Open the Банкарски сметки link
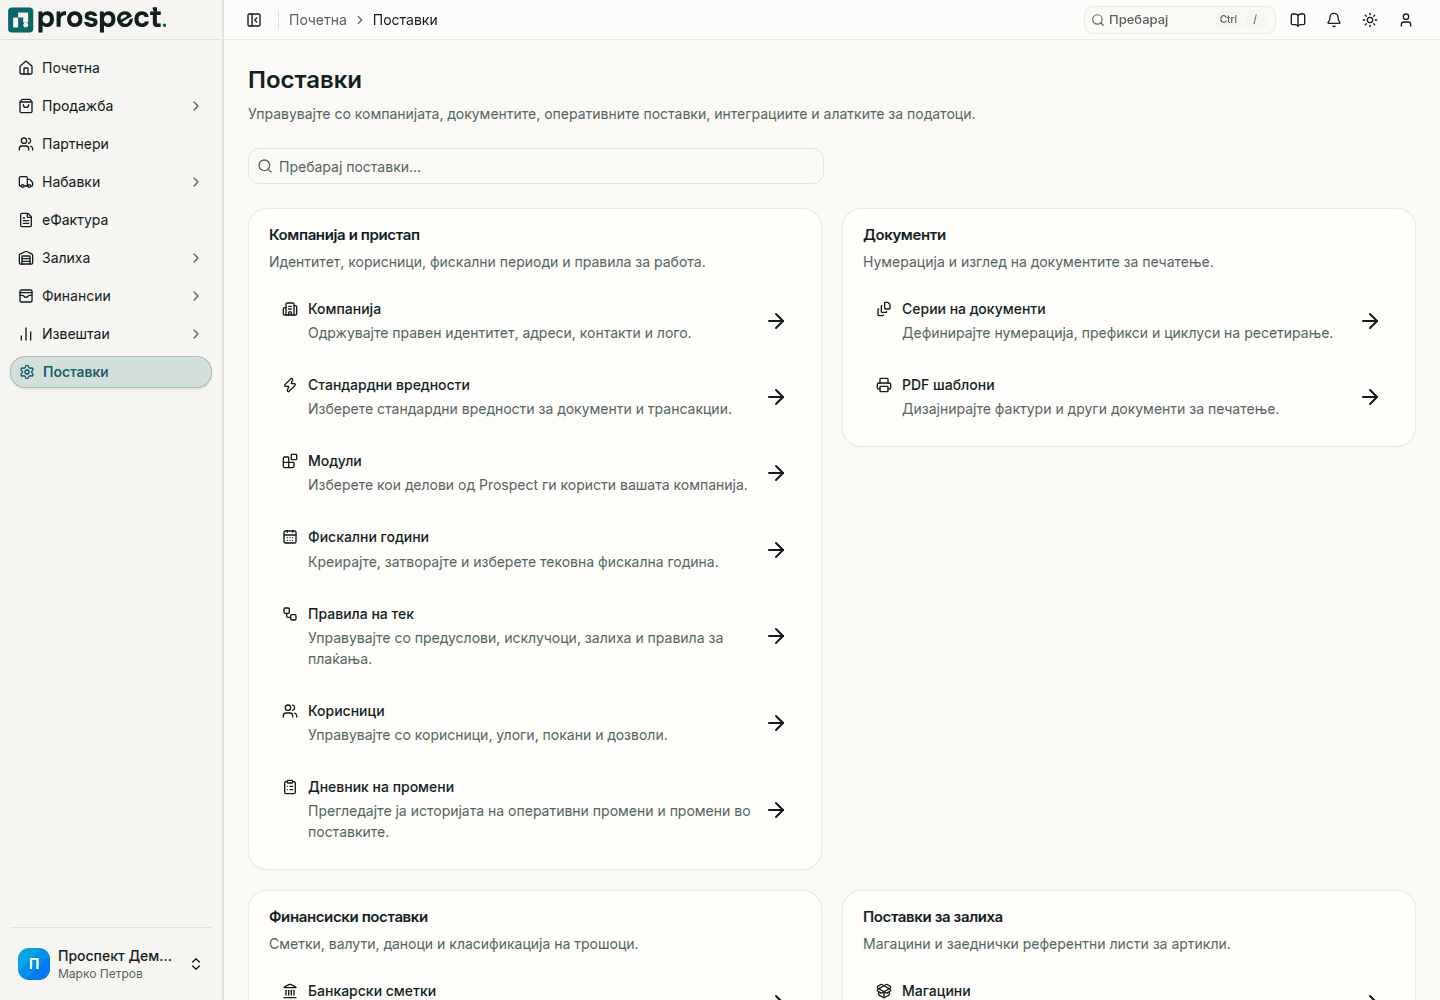Screen dimensions: 1440x1000 pyautogui.click(x=535, y=991)
